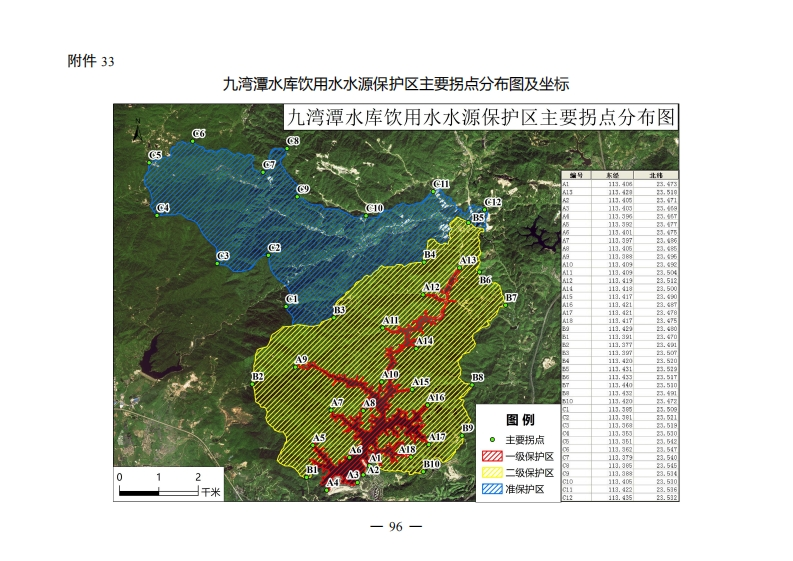Click the 编号 column header in the table
This screenshot has width=793, height=561.
tap(575, 175)
